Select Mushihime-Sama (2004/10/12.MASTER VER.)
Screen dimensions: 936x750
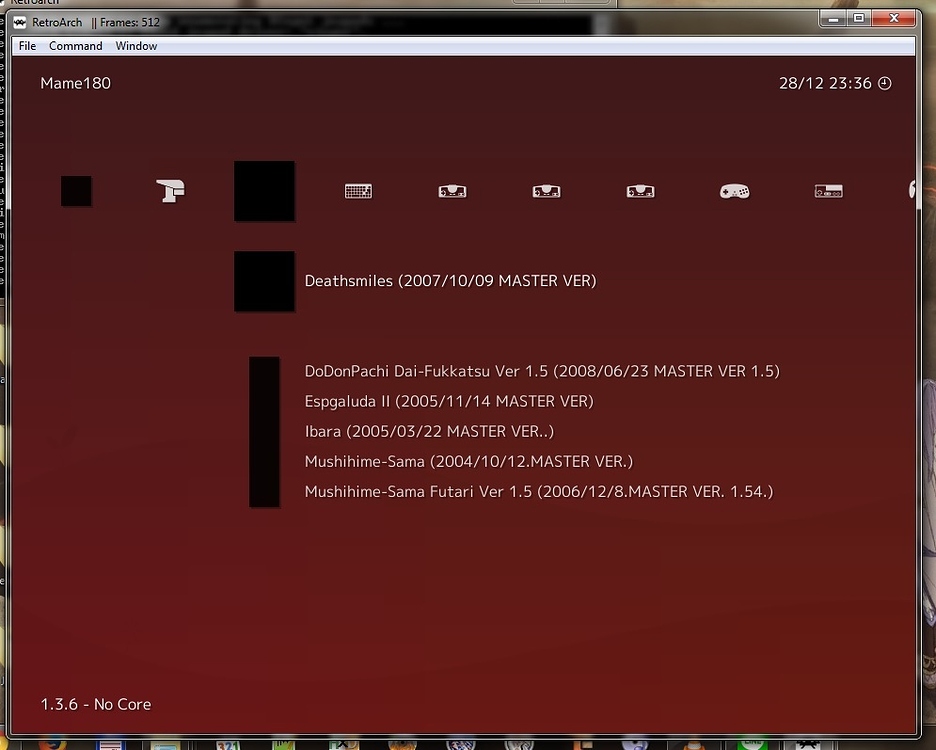pos(469,461)
